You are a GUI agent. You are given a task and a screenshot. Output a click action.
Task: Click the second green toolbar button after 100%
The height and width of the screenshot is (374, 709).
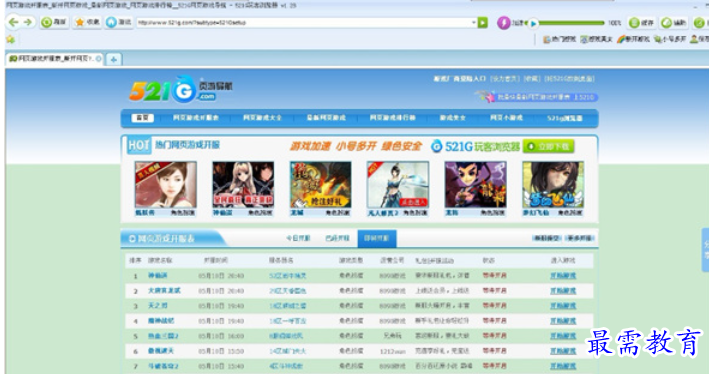tap(674, 22)
